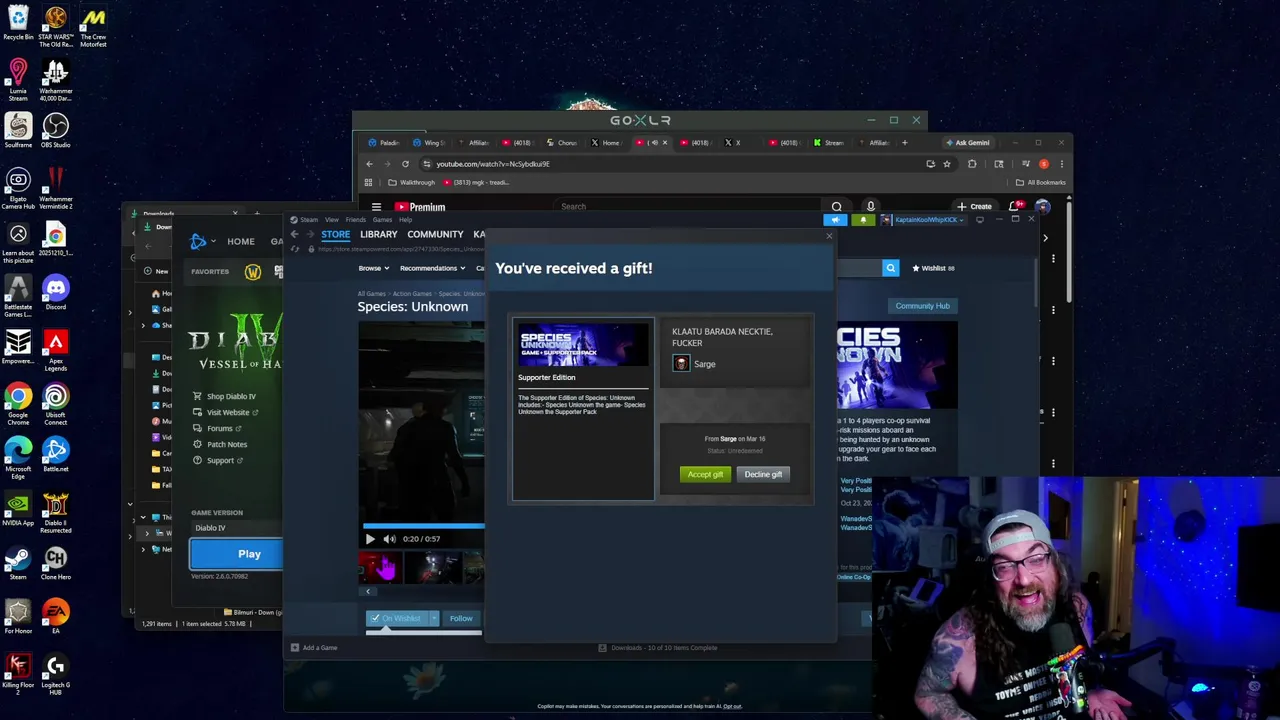Open gift sender Sarge's avatar
Screen dimensions: 1280x720
pos(681,364)
